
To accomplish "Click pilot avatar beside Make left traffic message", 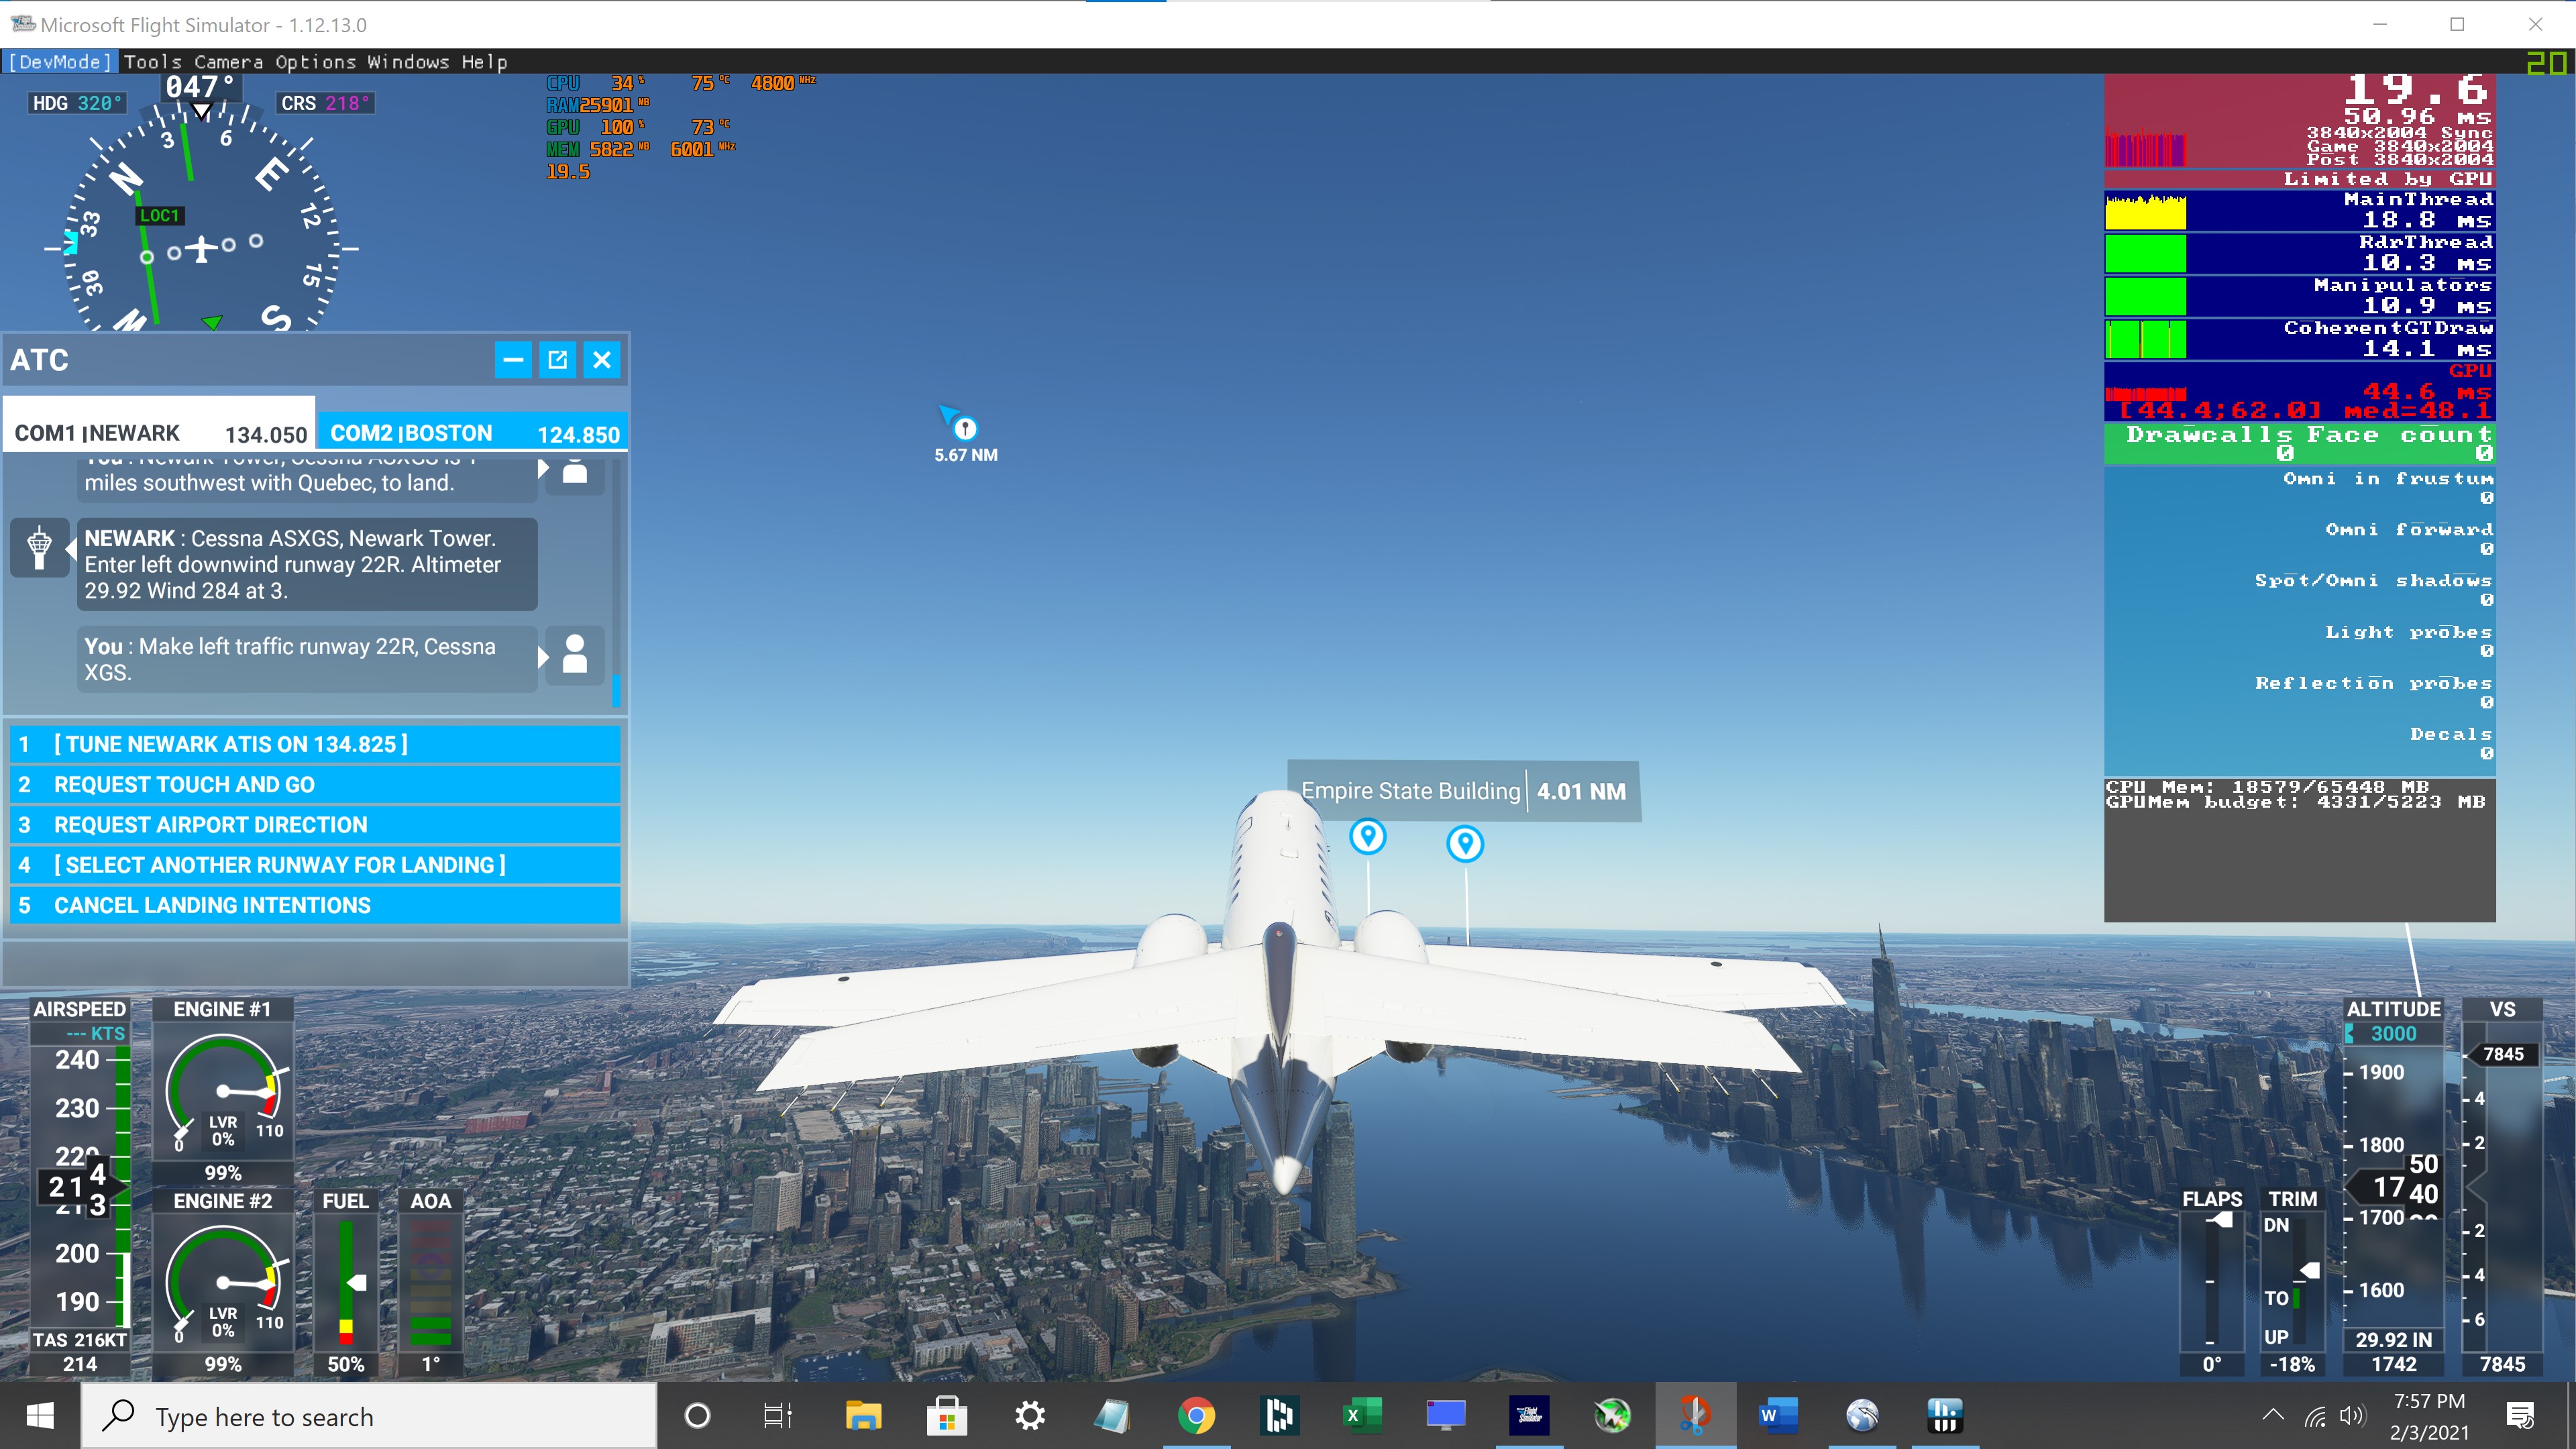I will 575,655.
